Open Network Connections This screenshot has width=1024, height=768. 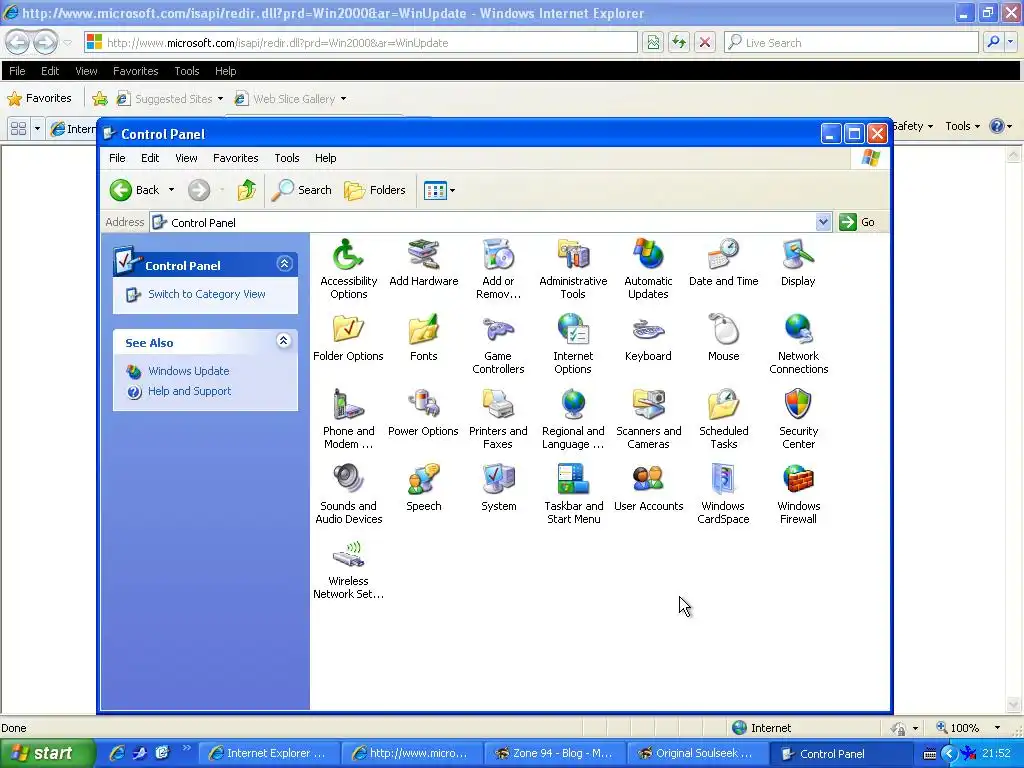tap(798, 344)
